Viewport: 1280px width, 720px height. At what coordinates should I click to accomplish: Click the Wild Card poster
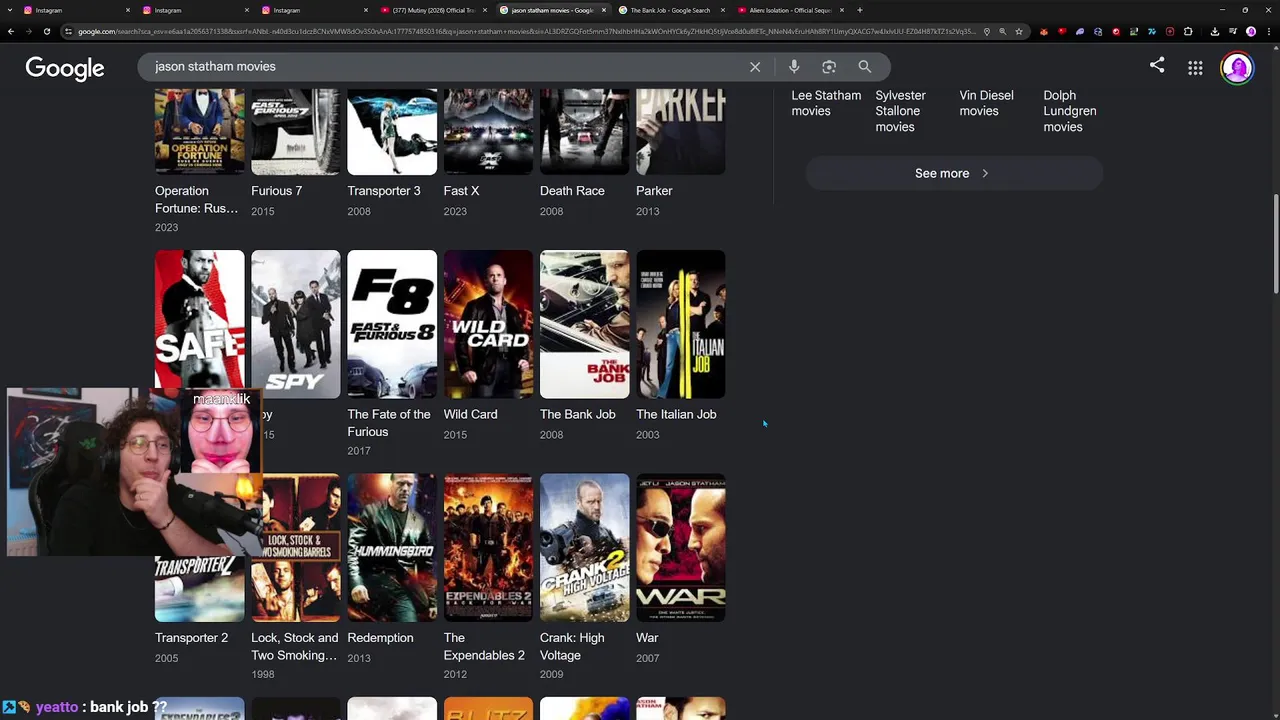[488, 324]
